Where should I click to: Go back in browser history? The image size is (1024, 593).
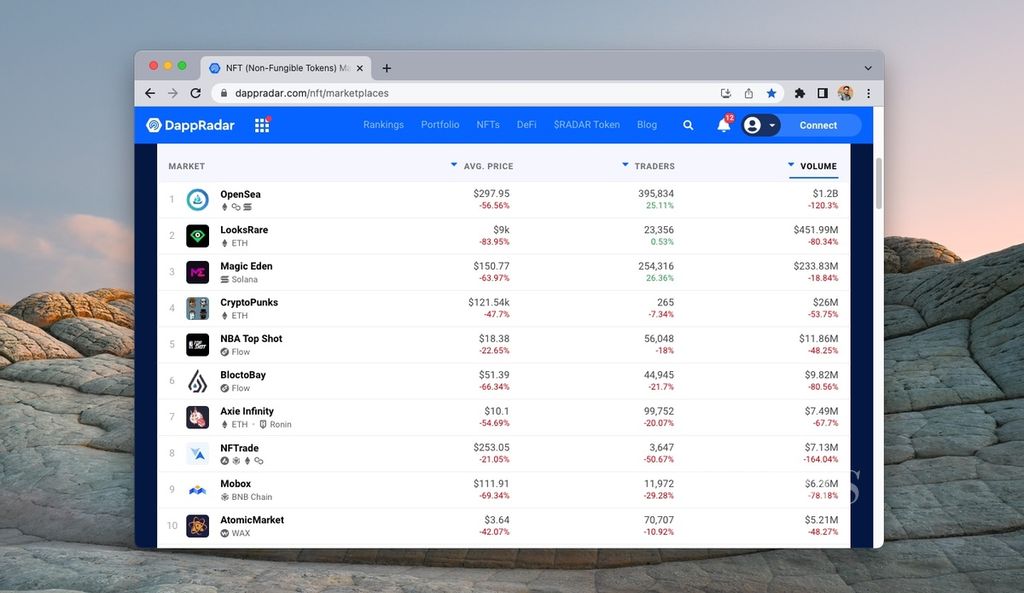click(x=150, y=93)
